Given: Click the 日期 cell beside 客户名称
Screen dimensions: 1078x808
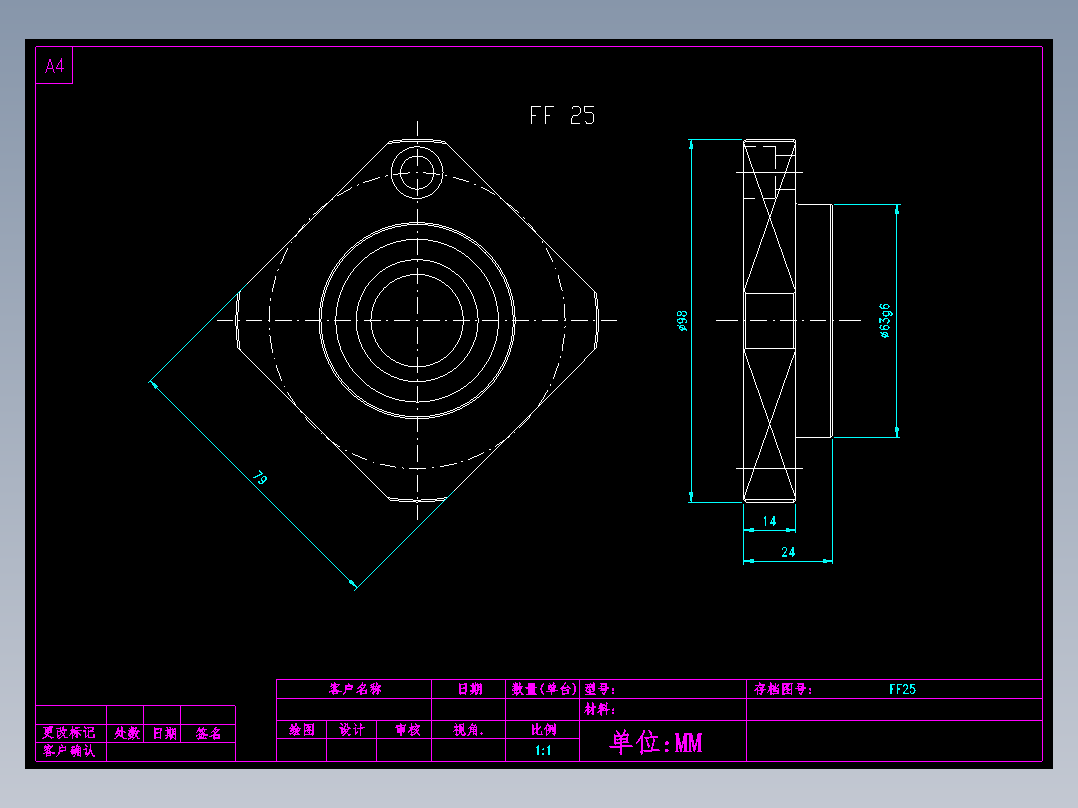Looking at the screenshot, I should [470, 689].
